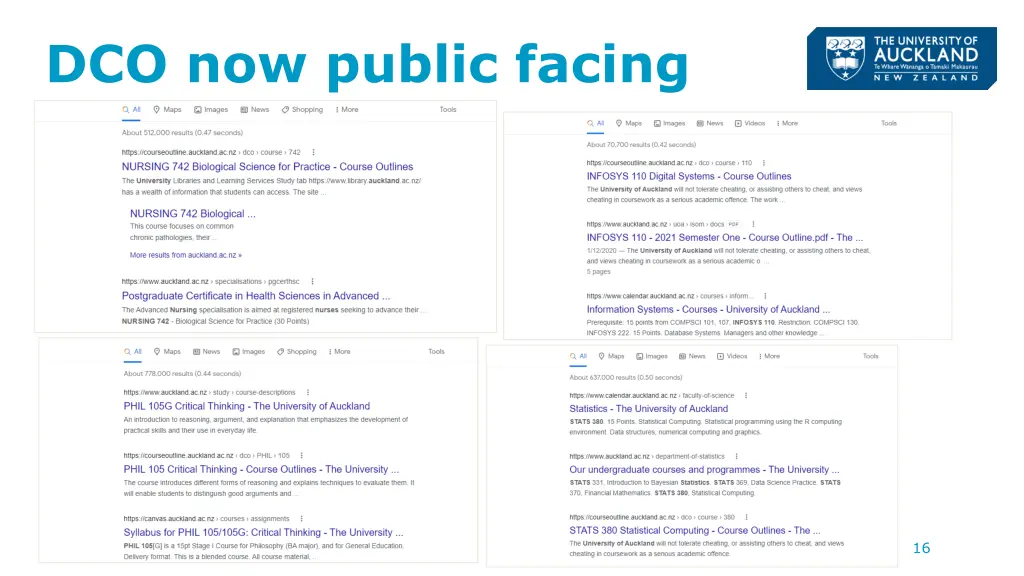Click Videos icon in STATS 380 results panel
1024x576 pixels.
(x=720, y=357)
